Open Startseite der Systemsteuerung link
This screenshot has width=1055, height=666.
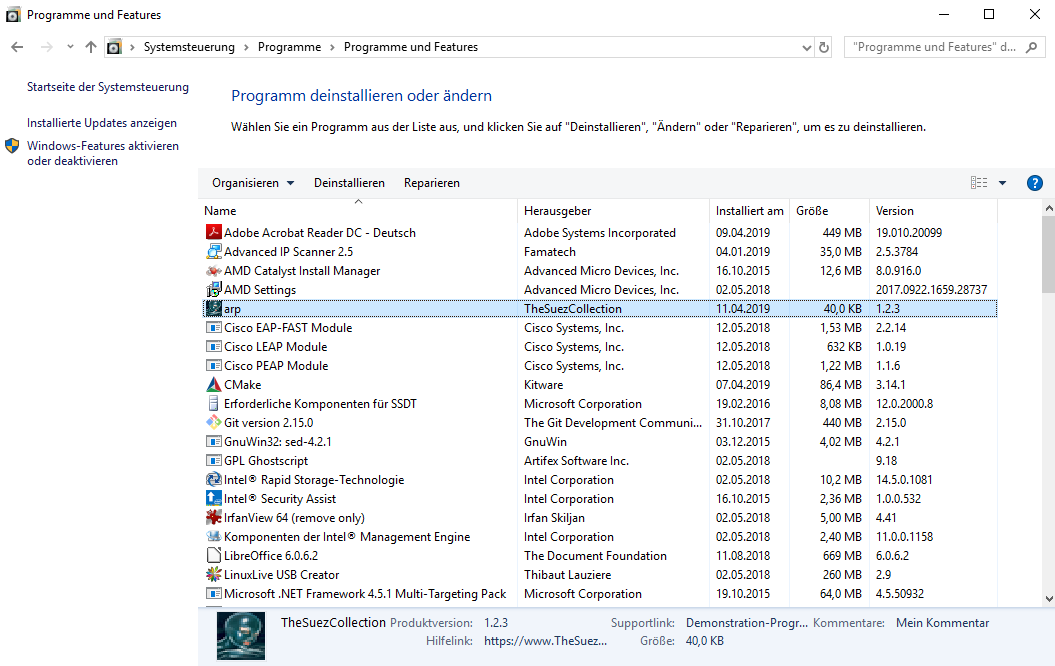point(108,87)
